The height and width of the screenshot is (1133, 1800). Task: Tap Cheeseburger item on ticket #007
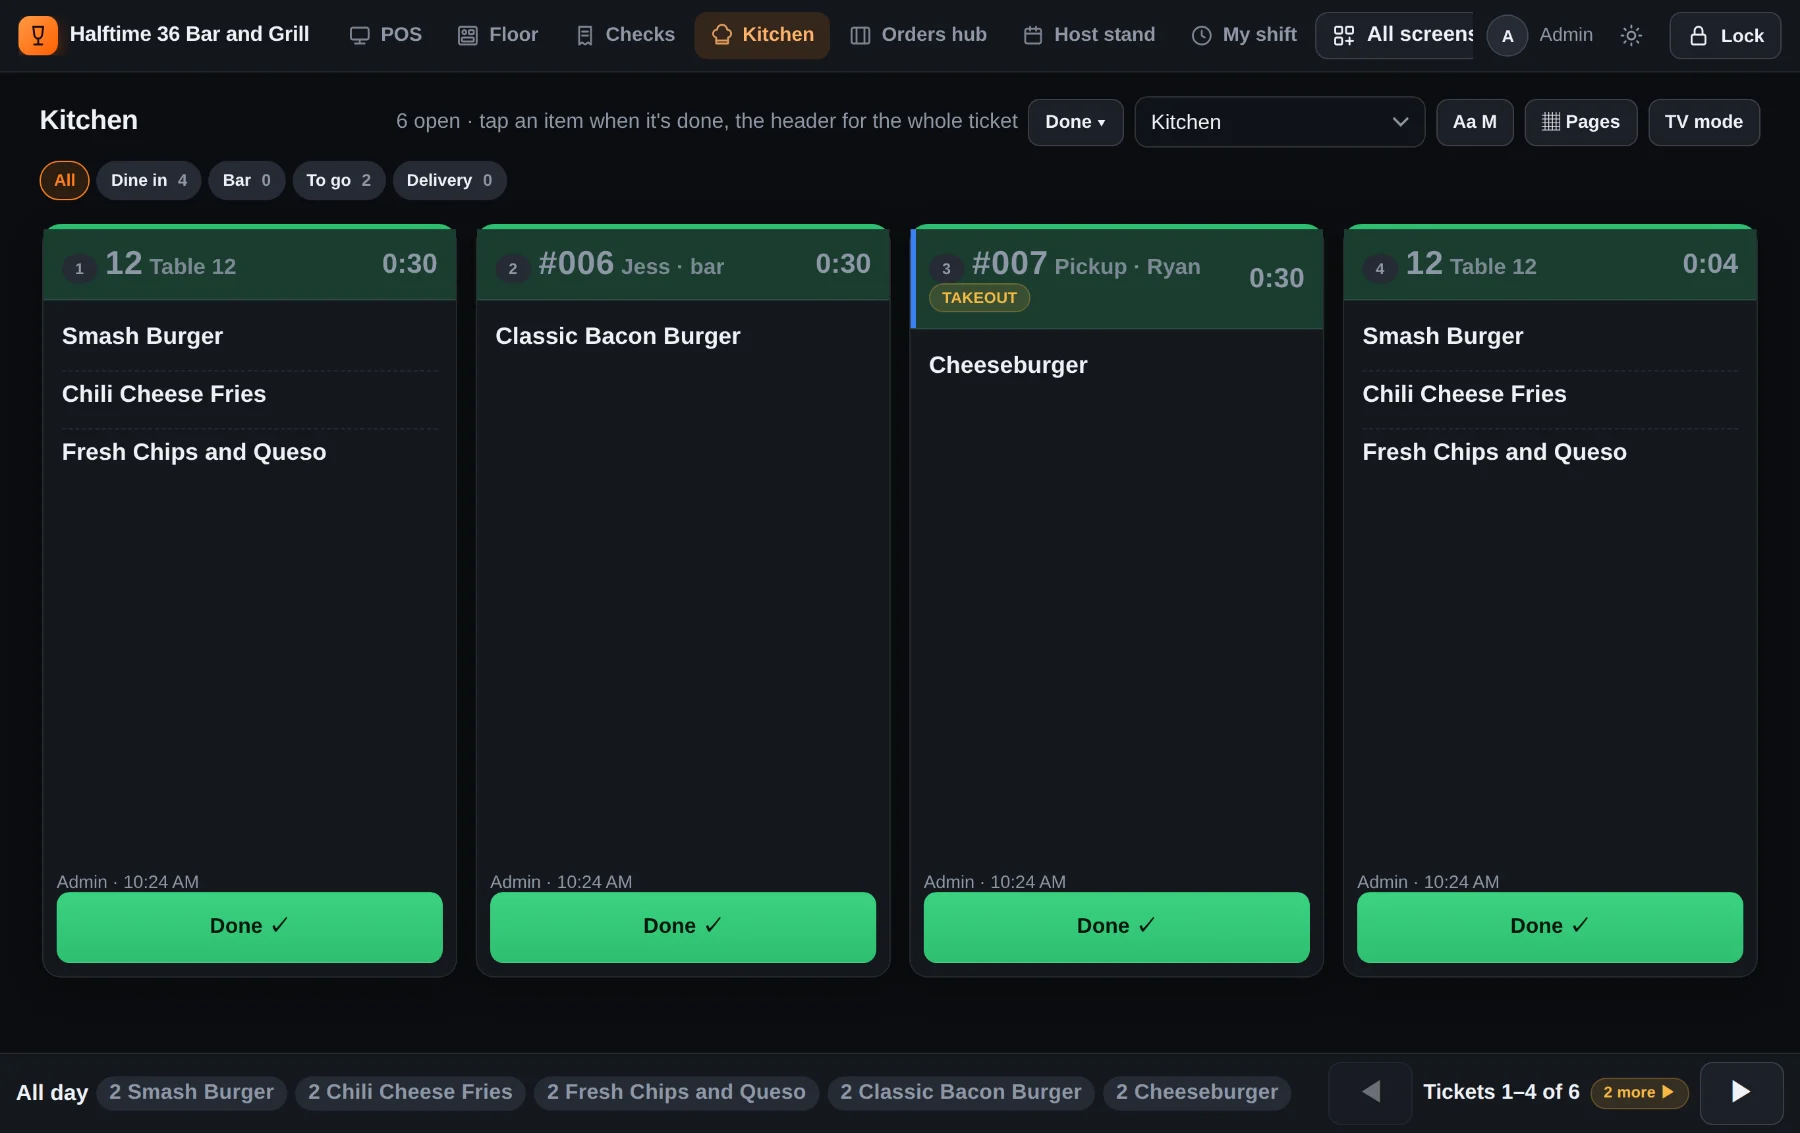tap(1116, 365)
